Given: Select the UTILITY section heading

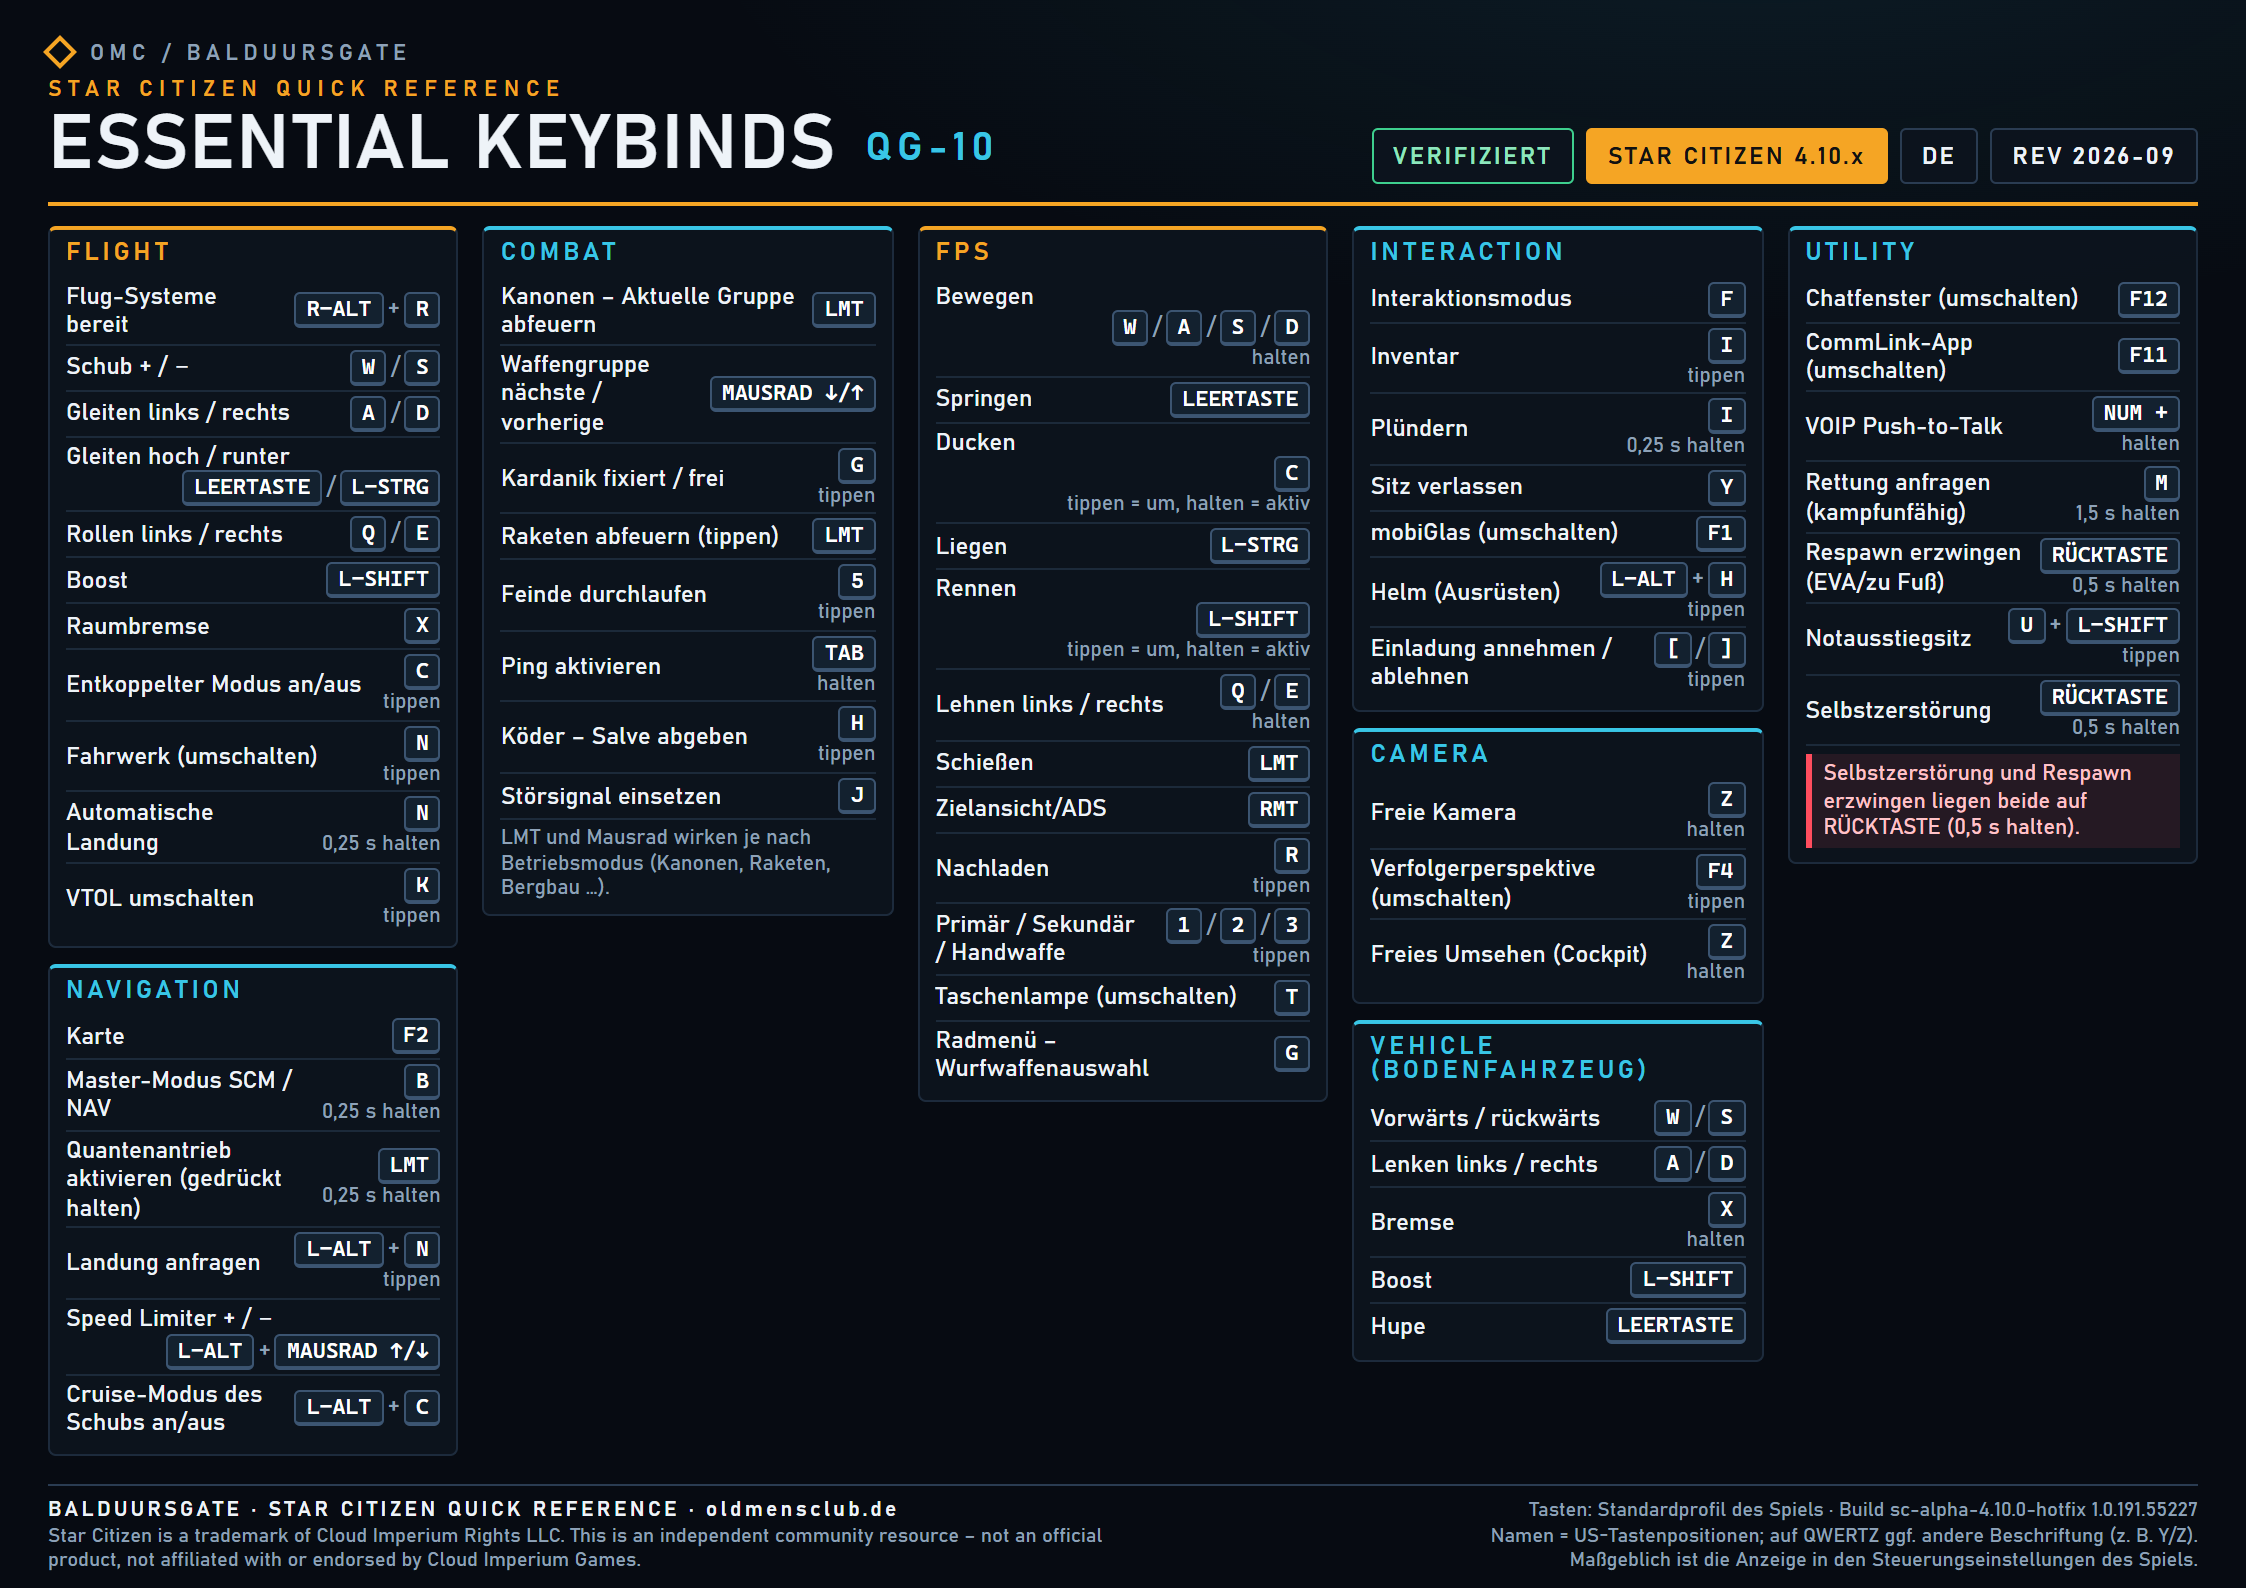Looking at the screenshot, I should point(1860,252).
